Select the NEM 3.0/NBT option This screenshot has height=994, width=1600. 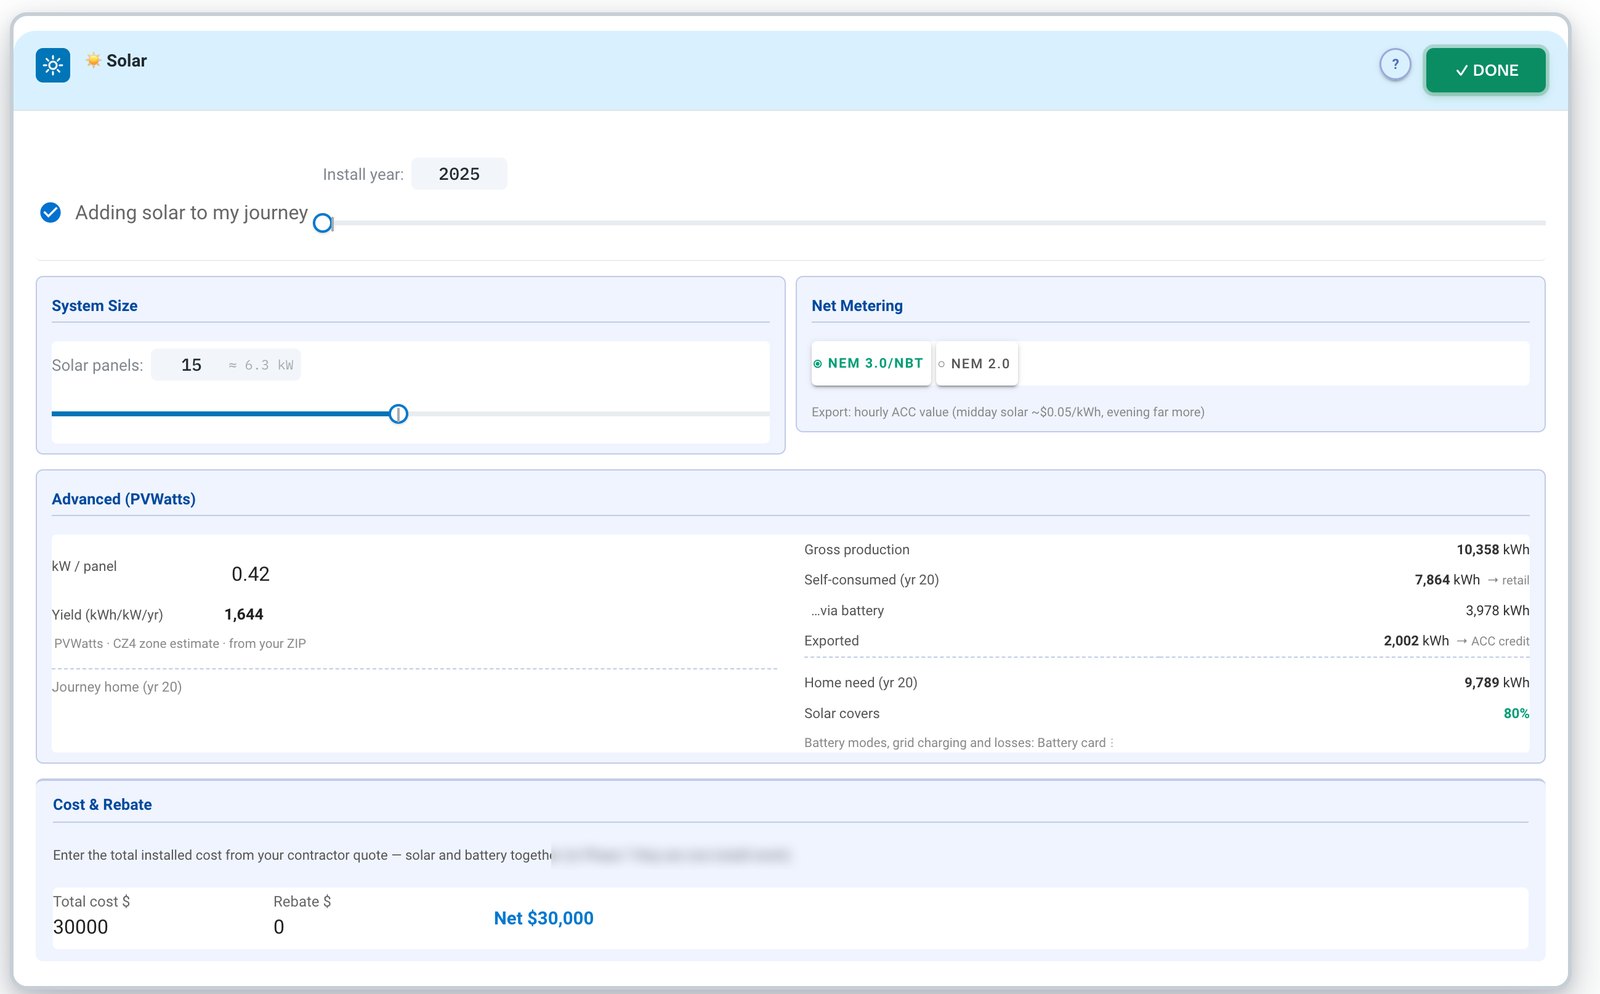pyautogui.click(x=871, y=363)
